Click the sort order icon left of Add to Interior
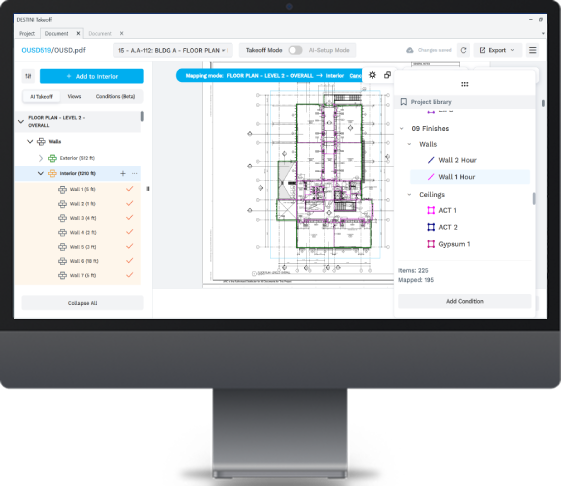The height and width of the screenshot is (486, 561). coord(28,76)
